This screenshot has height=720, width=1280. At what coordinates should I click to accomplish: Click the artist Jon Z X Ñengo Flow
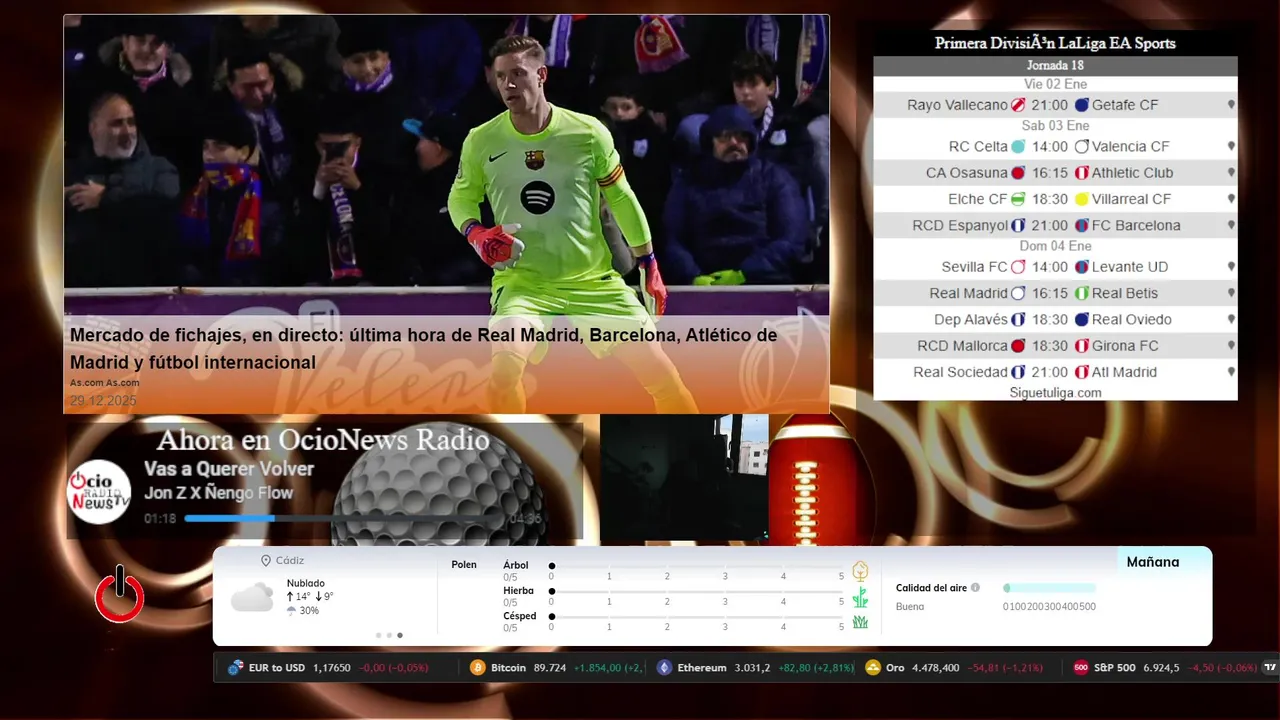click(x=219, y=493)
